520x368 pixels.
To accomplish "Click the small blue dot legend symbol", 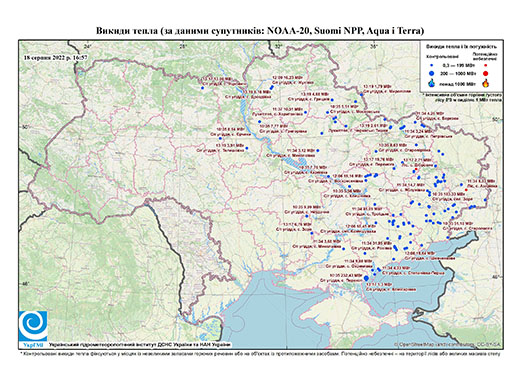I will (432, 65).
